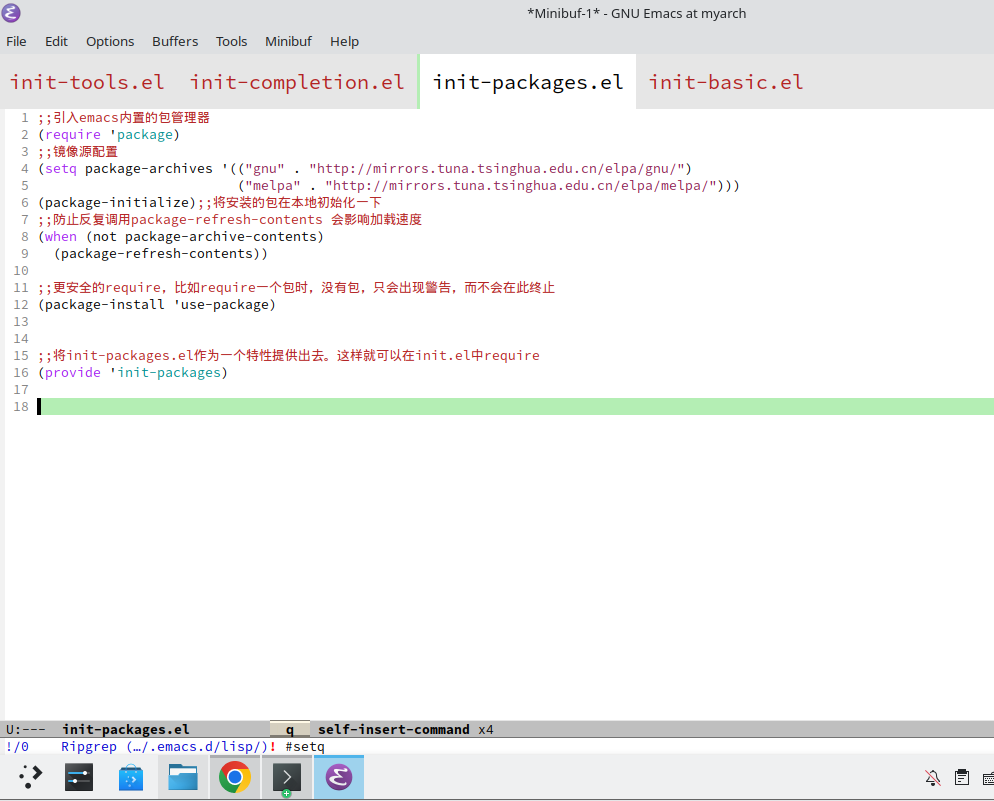Open the Minibuf menu
The image size is (994, 801).
point(288,41)
